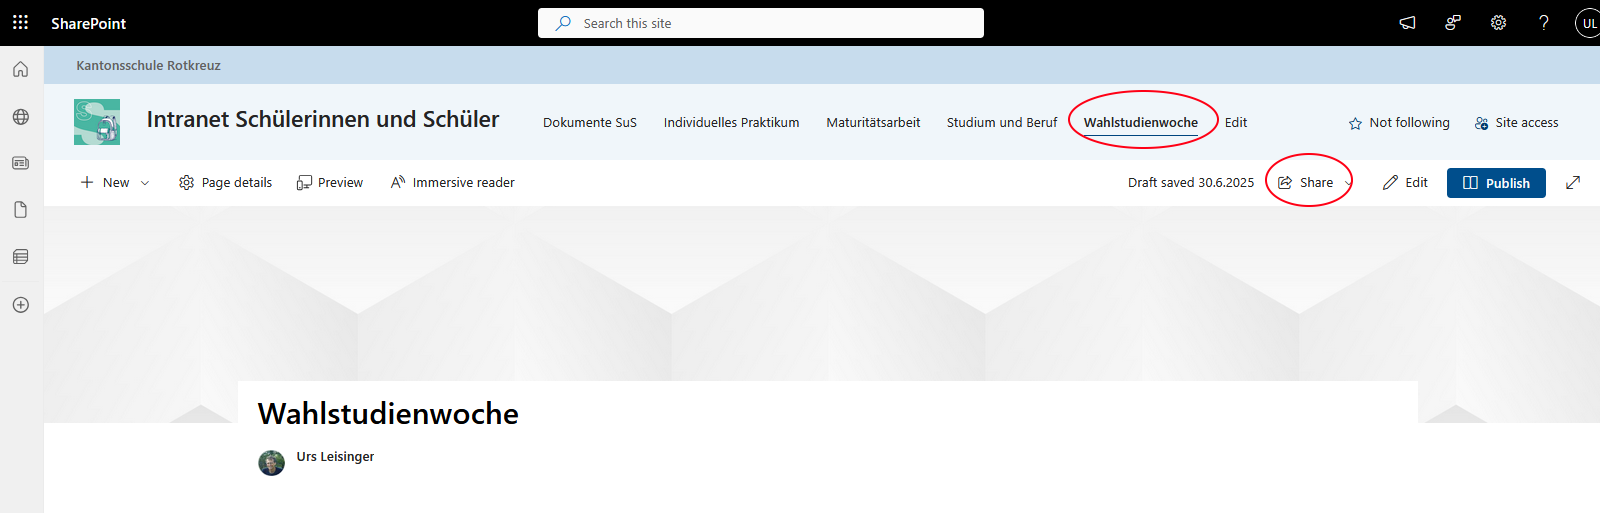The image size is (1600, 513).
Task: Click the SharePoint home title
Action: [88, 23]
